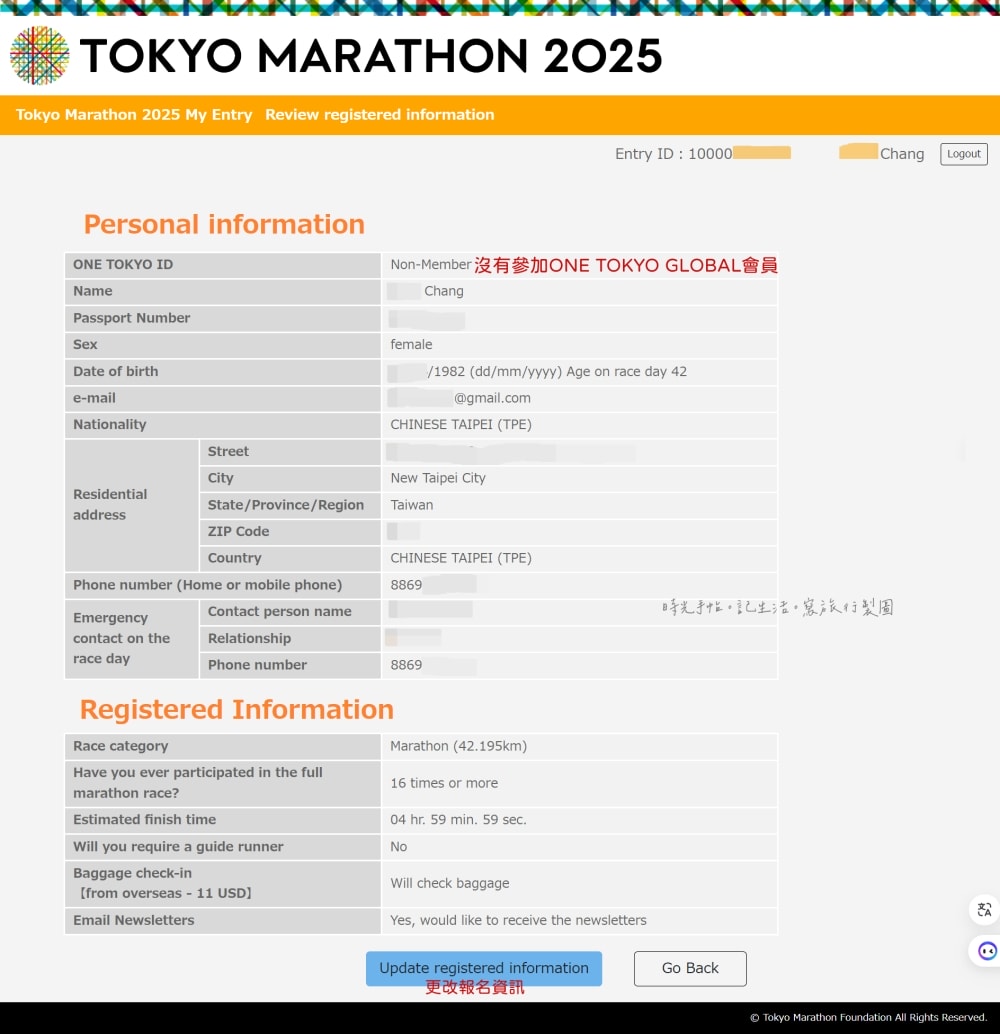Click 'Tokyo Marathon 2025 My Entry' header text
The width and height of the screenshot is (1000, 1034).
(134, 115)
